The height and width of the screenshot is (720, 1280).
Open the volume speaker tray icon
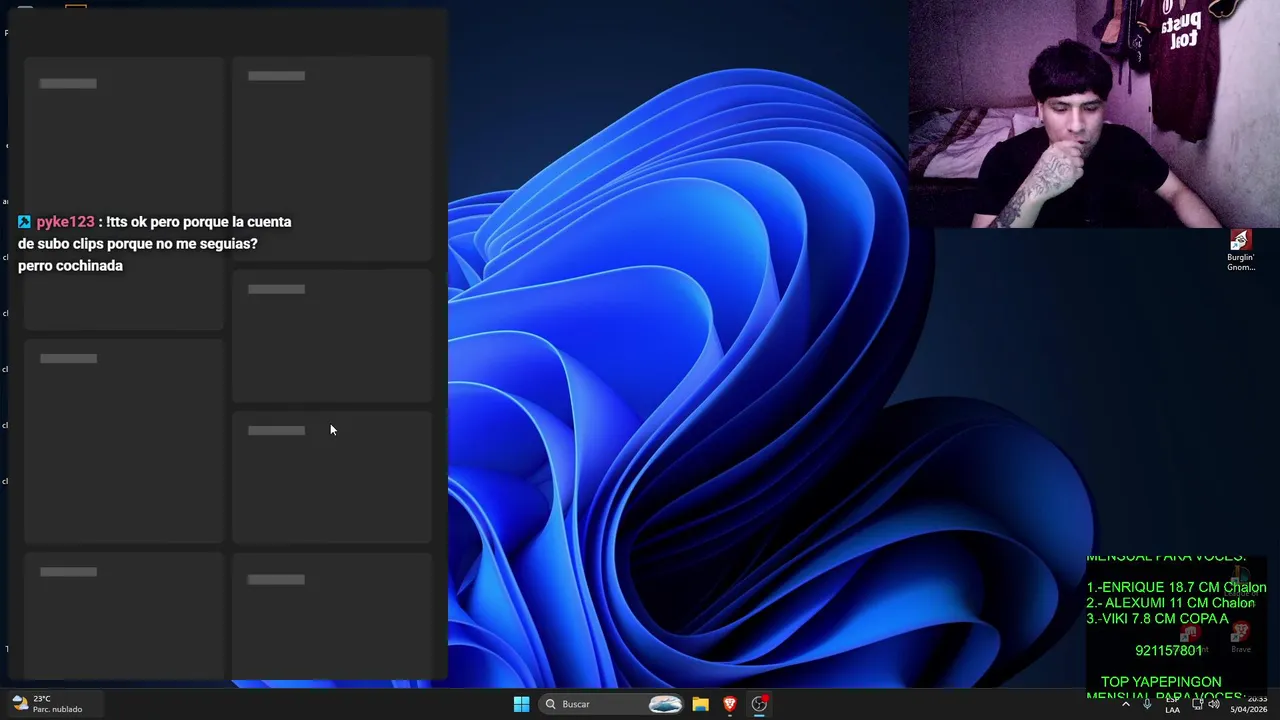tap(1214, 704)
